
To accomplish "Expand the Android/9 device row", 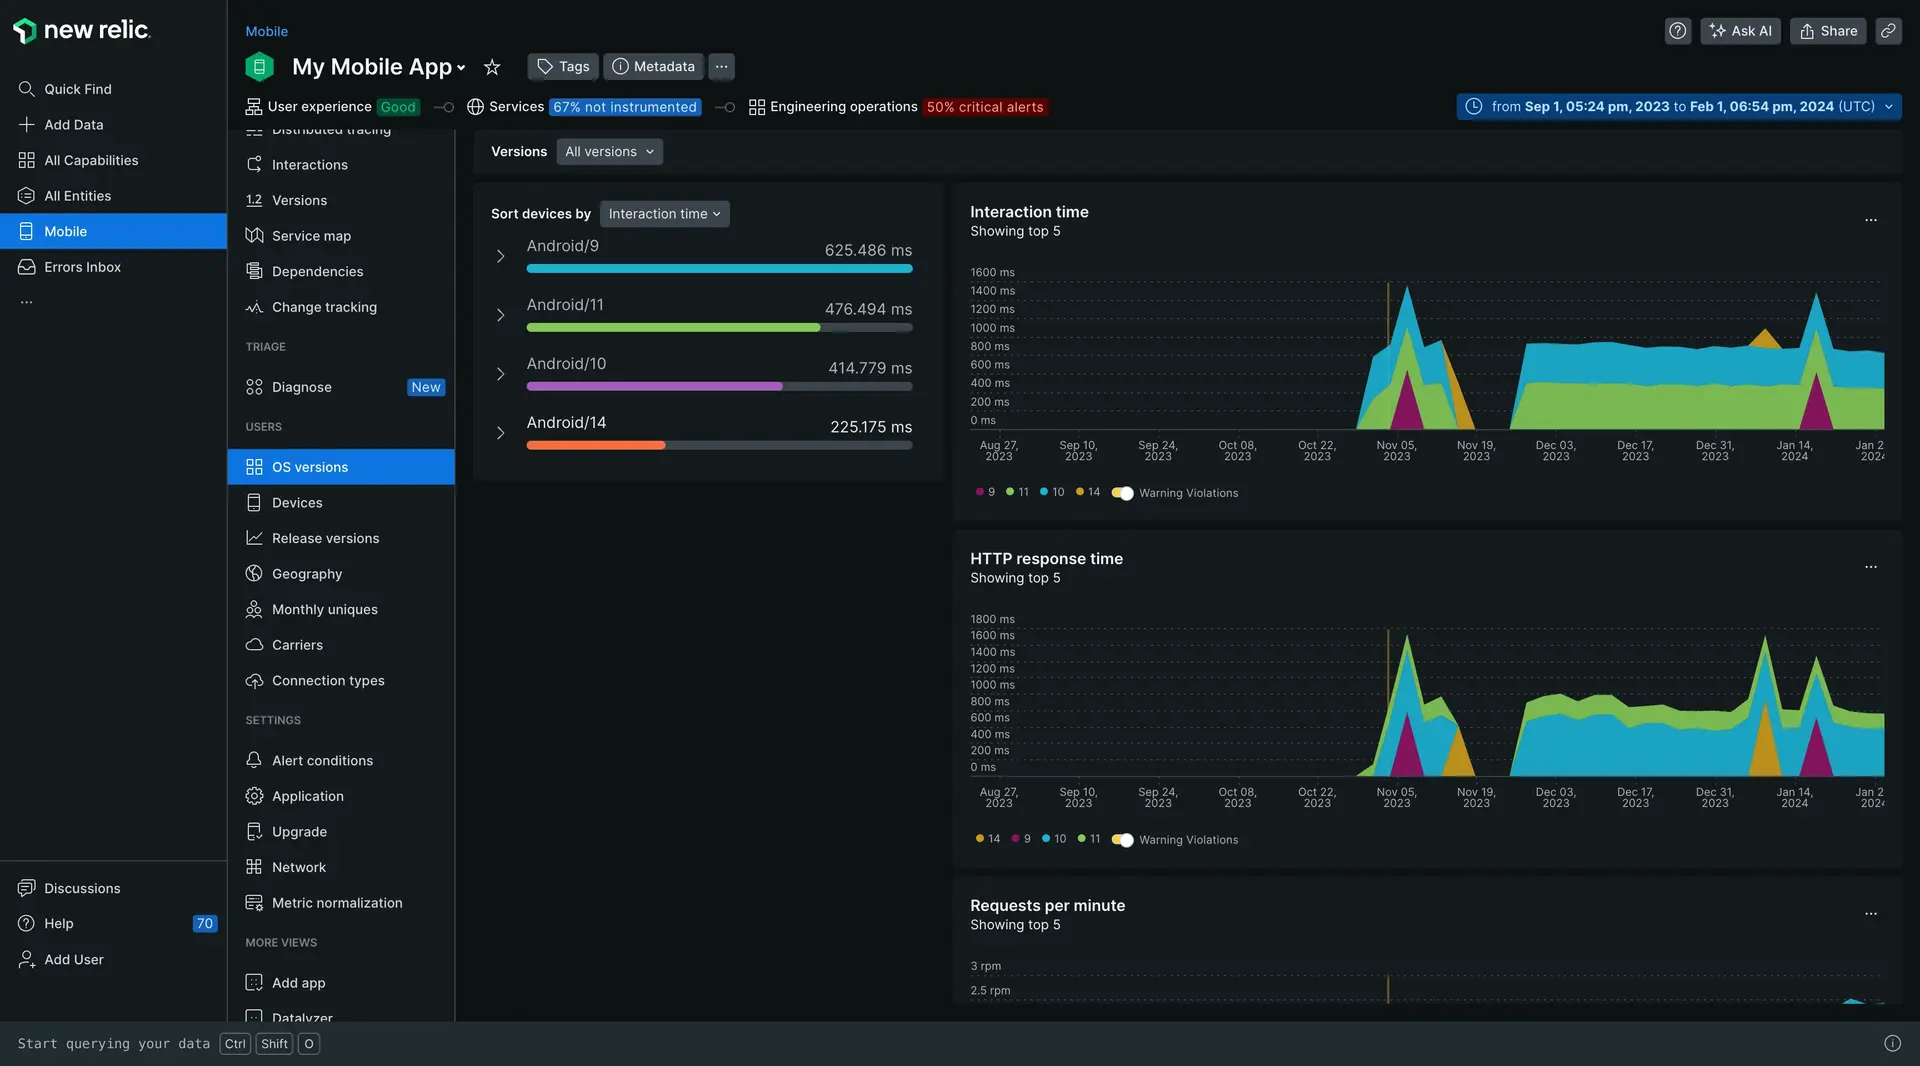I will (500, 257).
